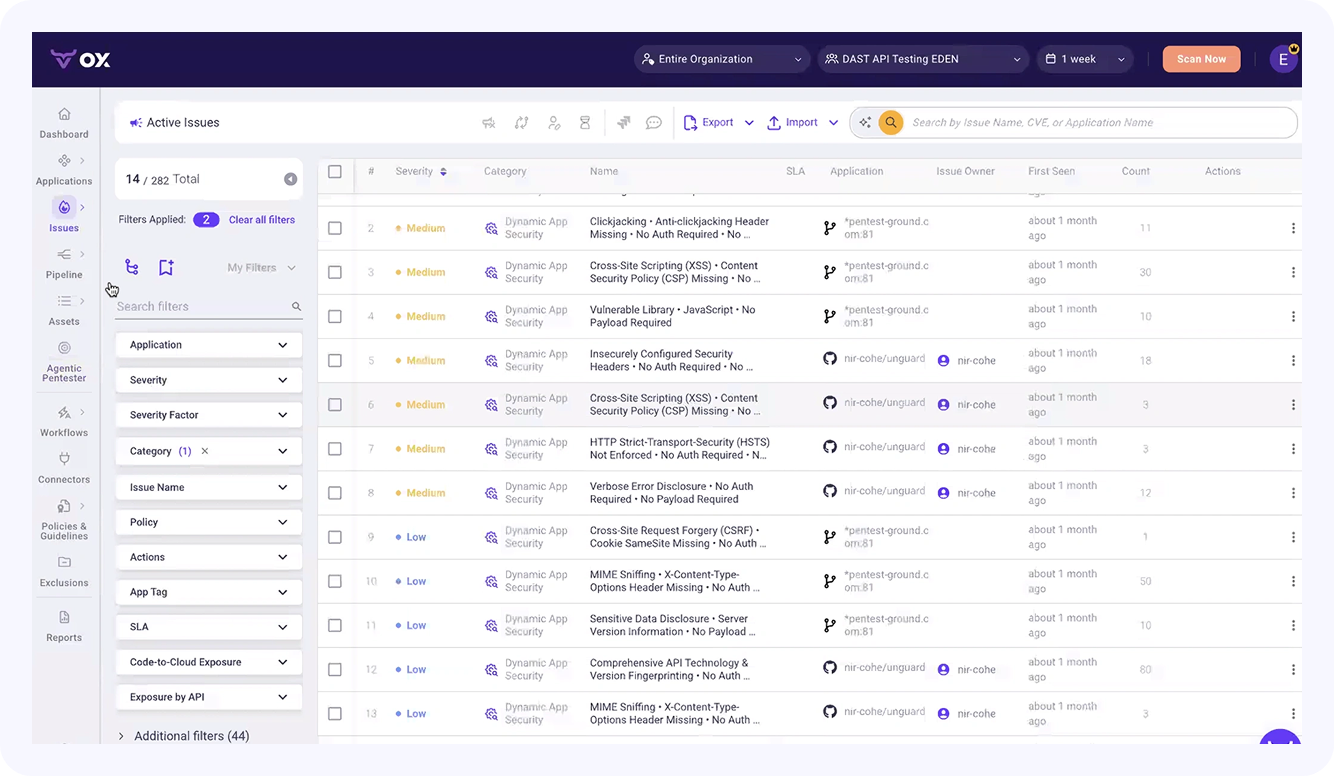
Task: Select checkbox for issue row 13
Action: point(335,713)
